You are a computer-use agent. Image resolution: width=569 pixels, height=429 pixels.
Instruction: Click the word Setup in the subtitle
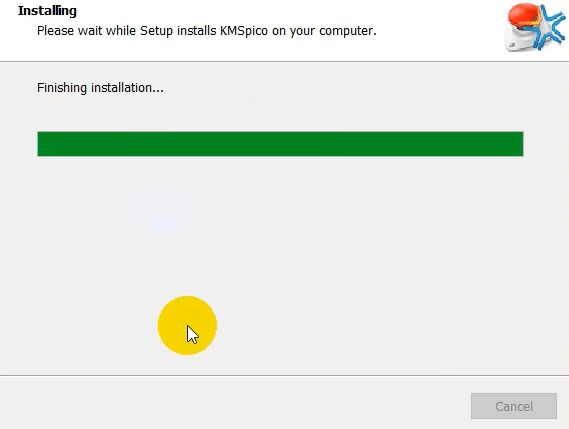point(156,31)
